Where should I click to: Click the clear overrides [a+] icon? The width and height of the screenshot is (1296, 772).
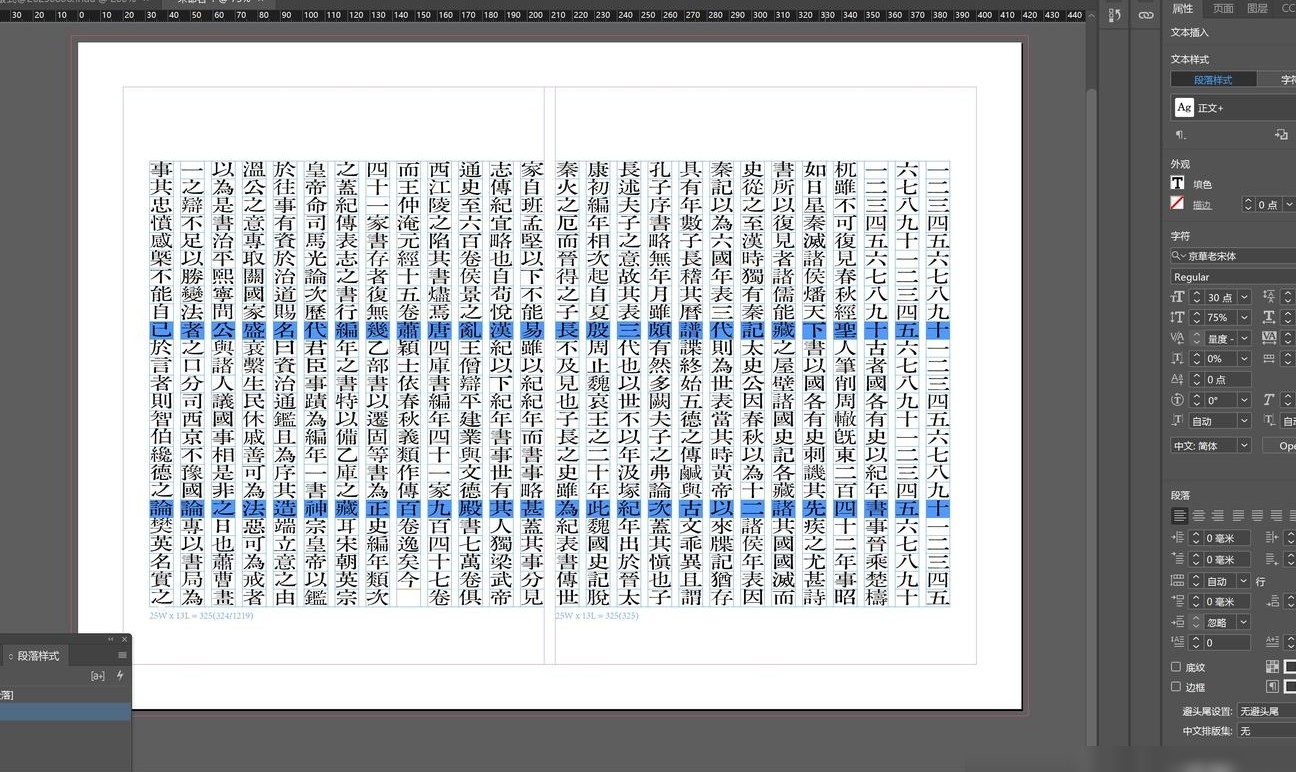click(x=98, y=676)
